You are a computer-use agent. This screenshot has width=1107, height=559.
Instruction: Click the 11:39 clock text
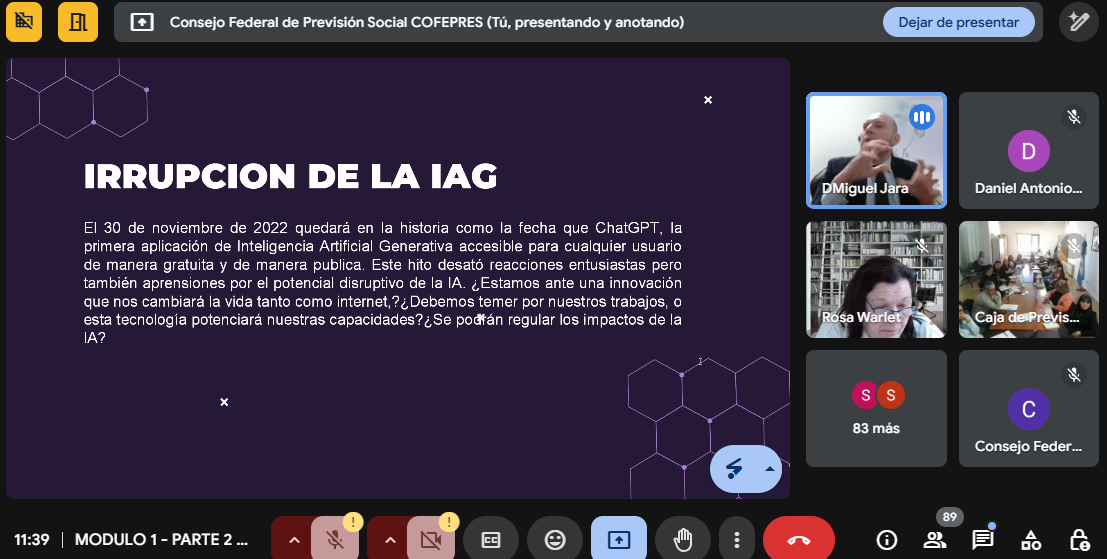click(x=32, y=540)
